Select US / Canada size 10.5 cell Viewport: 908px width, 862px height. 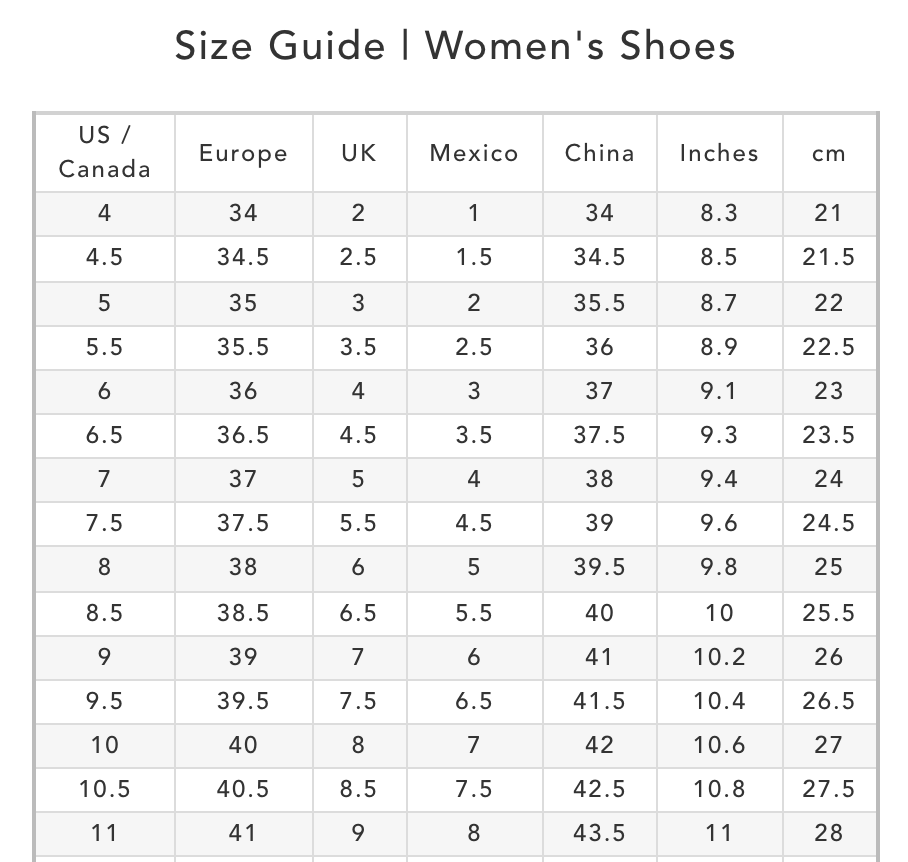pos(104,788)
